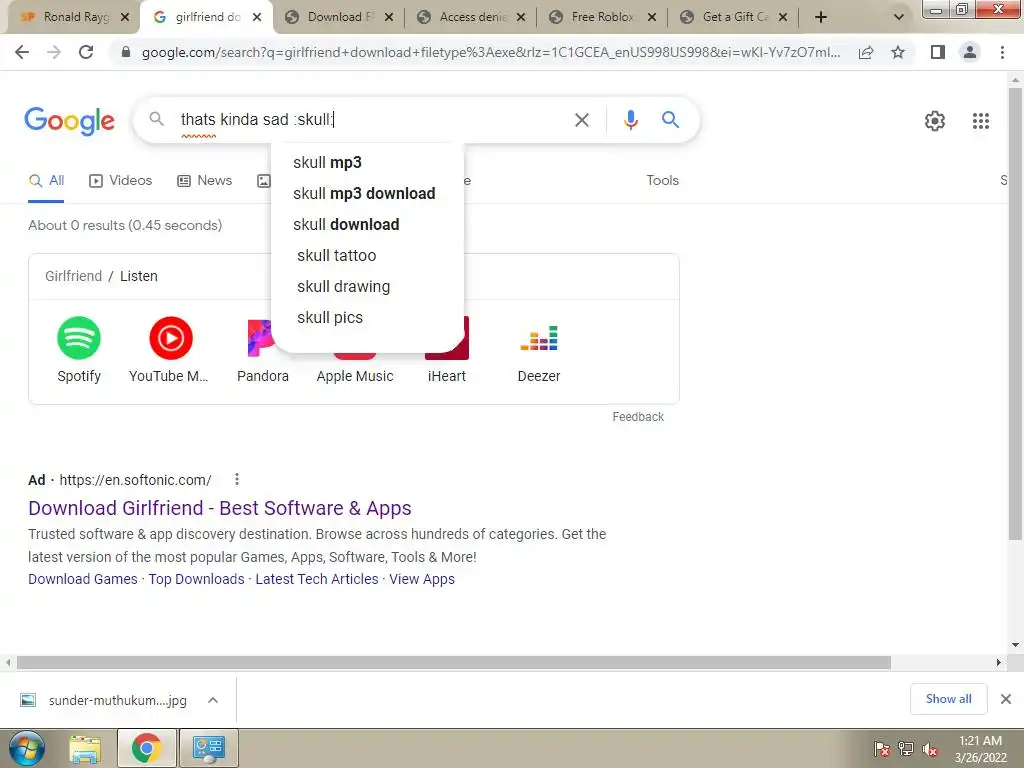1024x768 pixels.
Task: Open the View Apps sitelink
Action: pyautogui.click(x=422, y=579)
